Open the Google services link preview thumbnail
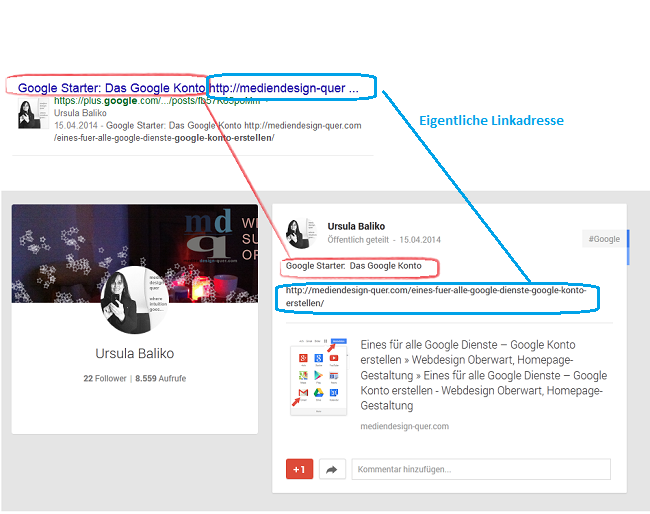 pyautogui.click(x=318, y=377)
